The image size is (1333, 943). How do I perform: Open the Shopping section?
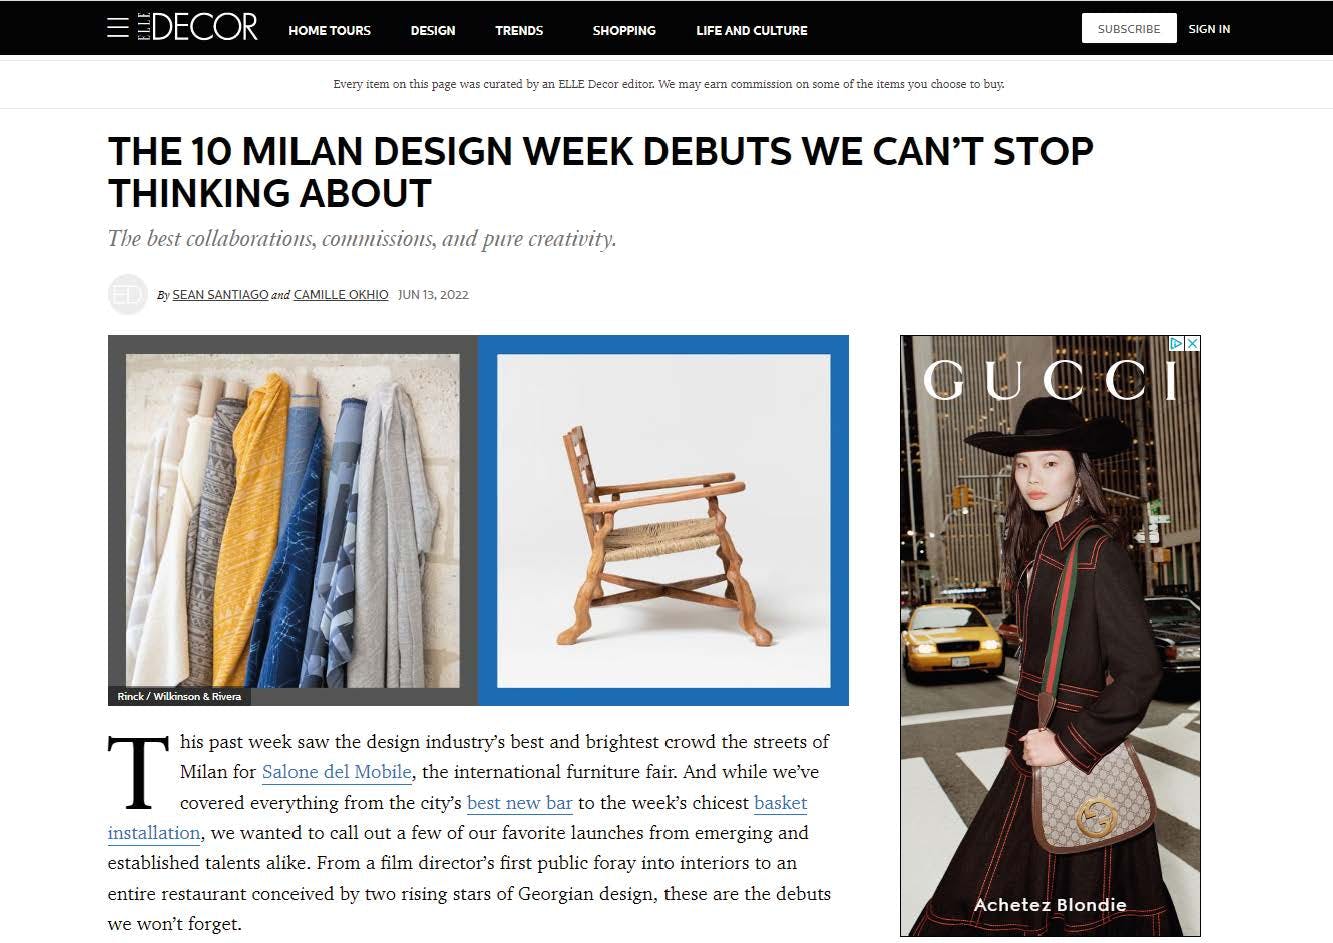point(624,30)
